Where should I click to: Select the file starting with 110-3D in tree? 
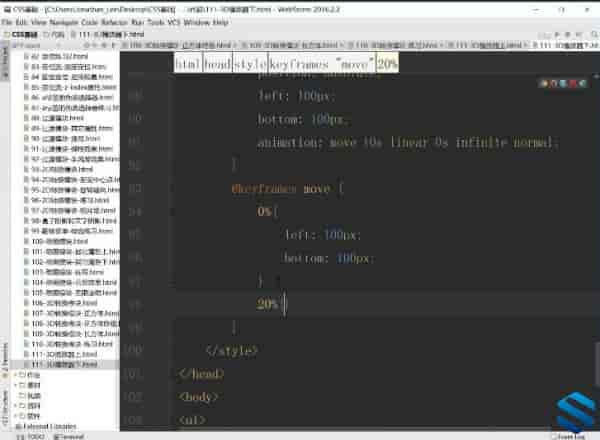pyautogui.click(x=68, y=344)
